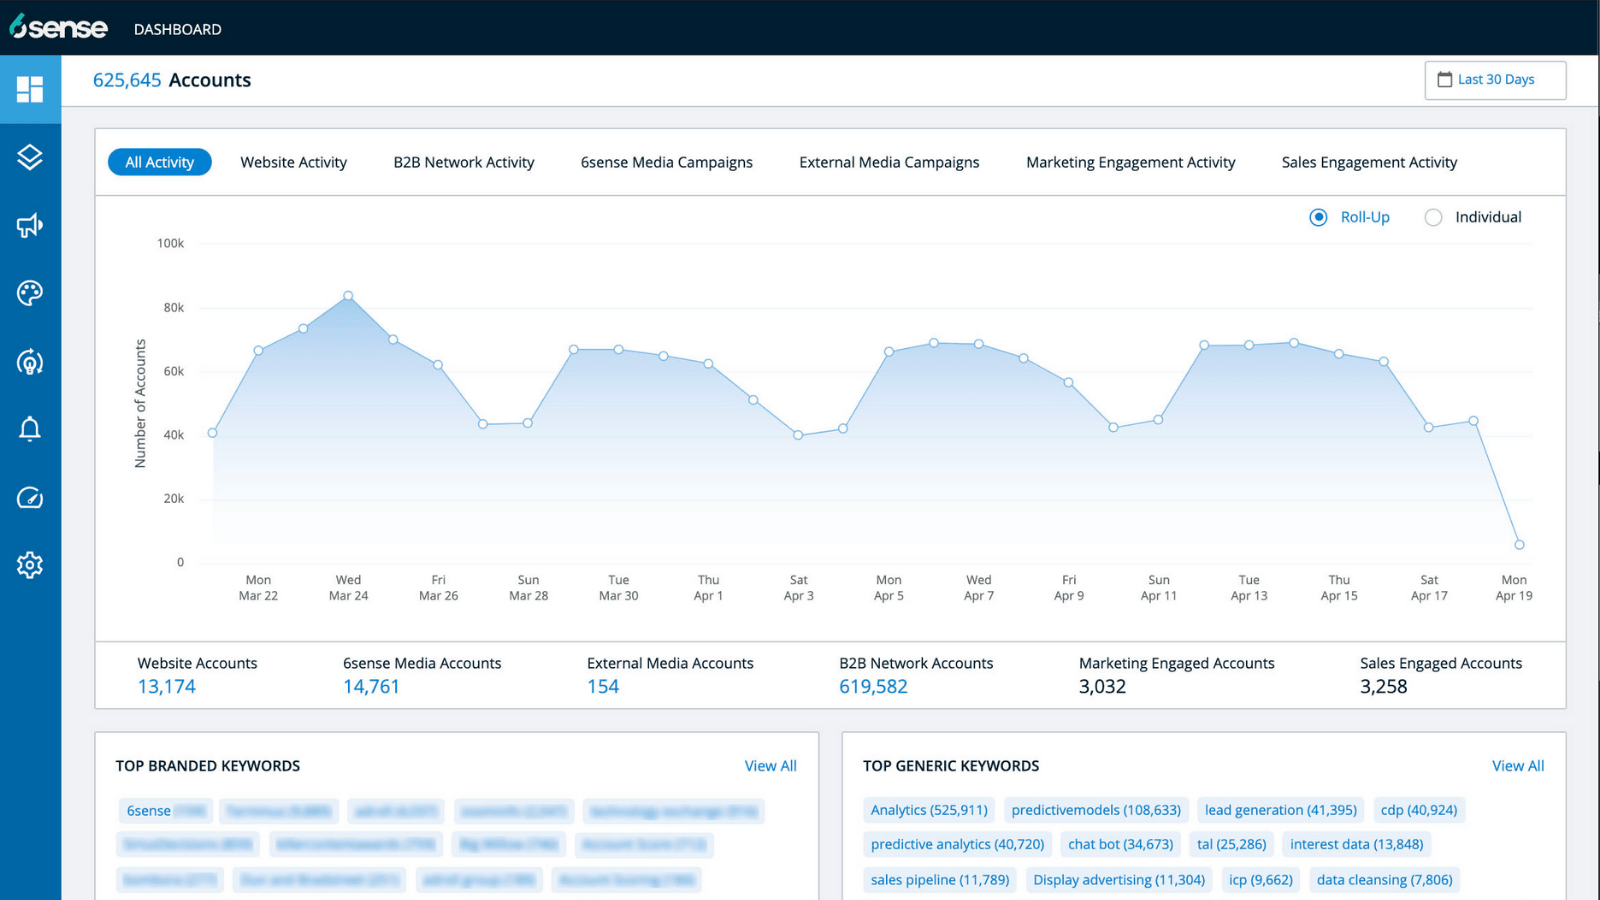
Task: Click Marketing Engaged Accounts value 3,032
Action: tap(1102, 687)
